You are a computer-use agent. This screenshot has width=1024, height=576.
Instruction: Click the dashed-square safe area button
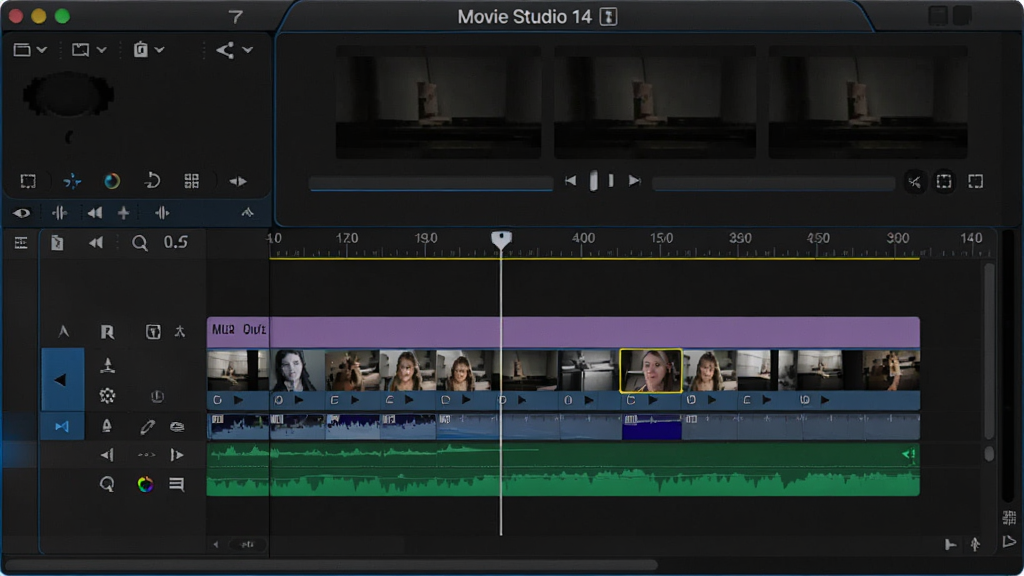(x=944, y=182)
